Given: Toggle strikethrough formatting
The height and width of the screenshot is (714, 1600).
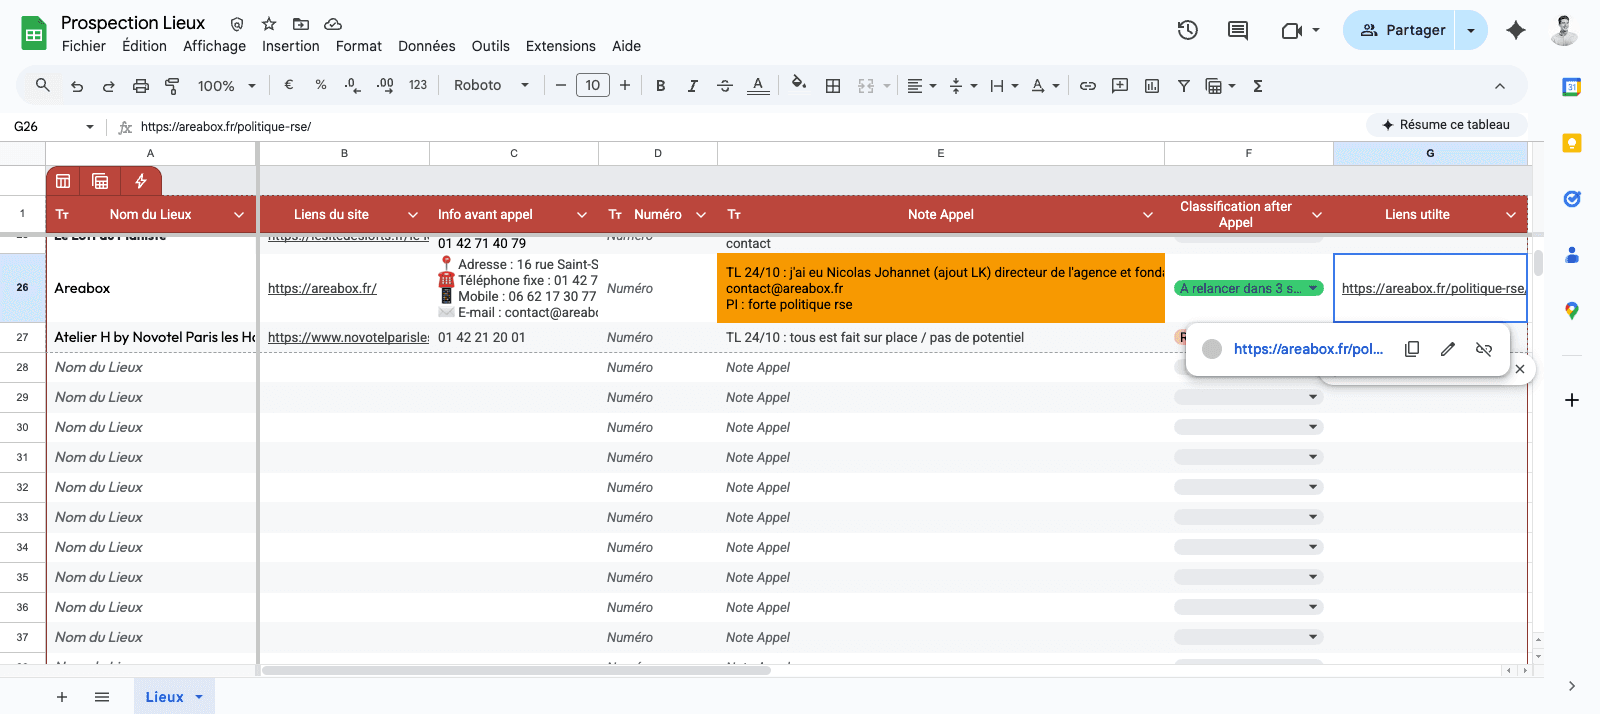Looking at the screenshot, I should 725,86.
